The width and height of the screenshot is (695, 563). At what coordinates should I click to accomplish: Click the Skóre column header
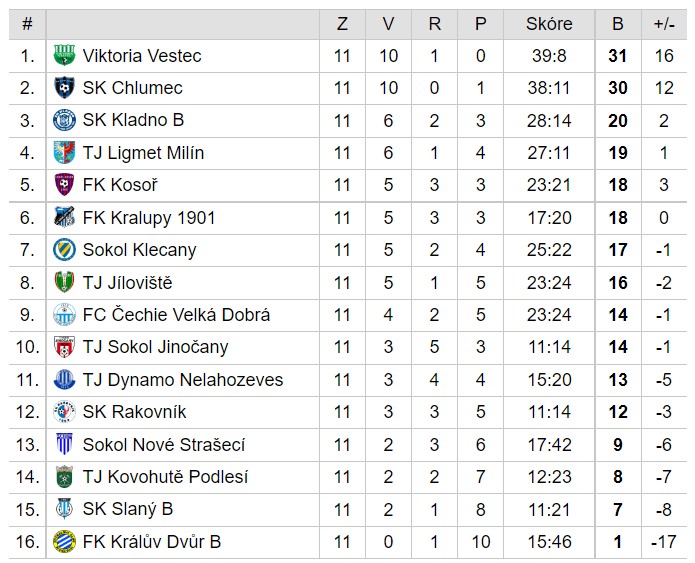pyautogui.click(x=549, y=24)
